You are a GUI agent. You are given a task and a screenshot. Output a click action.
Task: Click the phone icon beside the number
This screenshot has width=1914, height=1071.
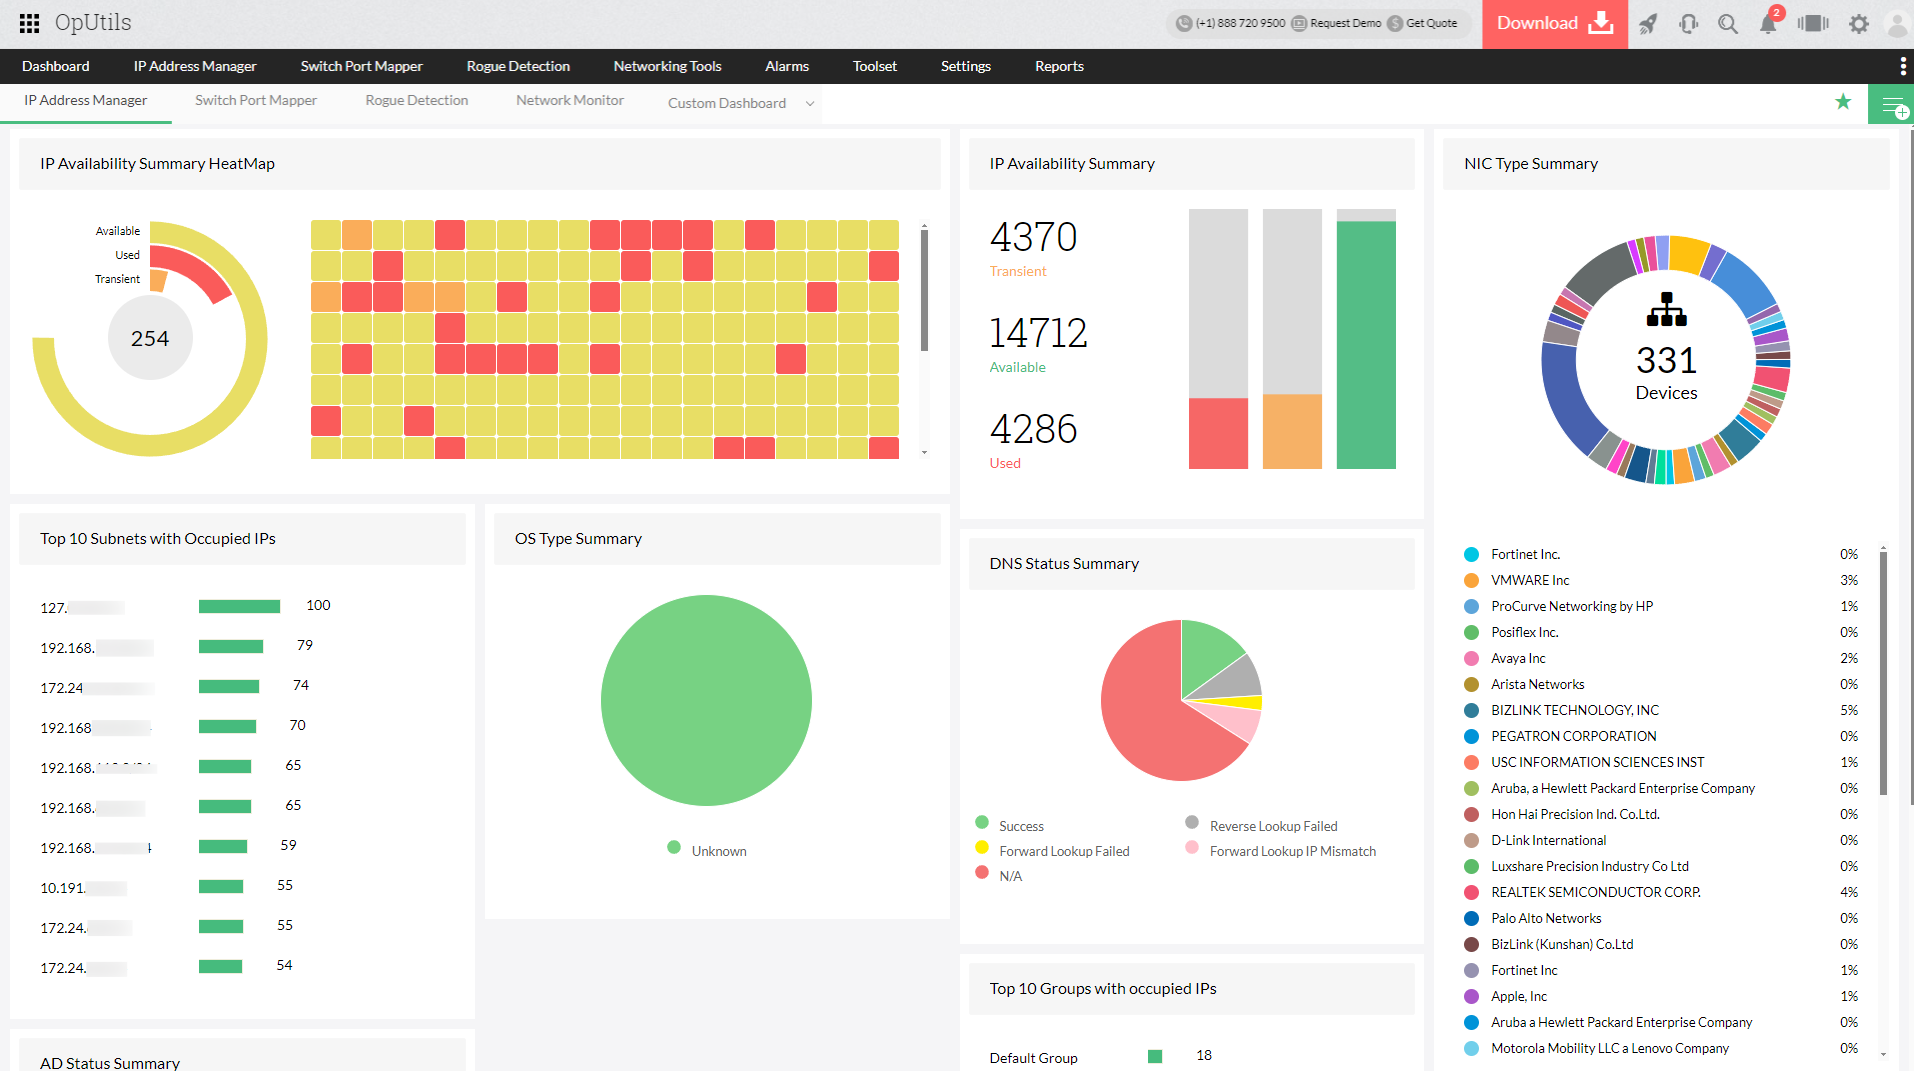pos(1184,23)
